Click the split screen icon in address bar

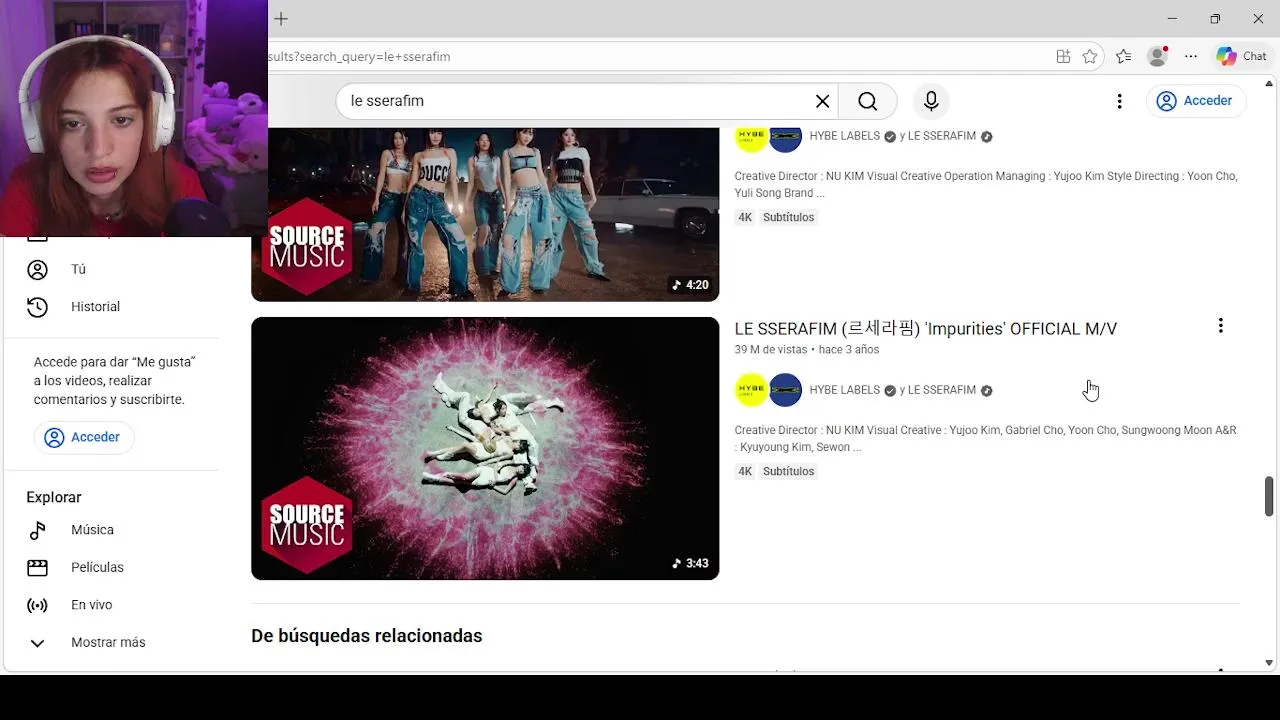tap(1063, 57)
